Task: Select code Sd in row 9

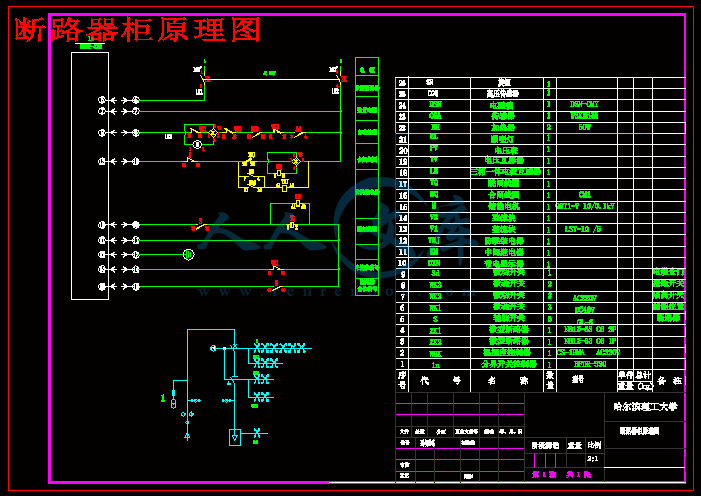Action: (435, 273)
